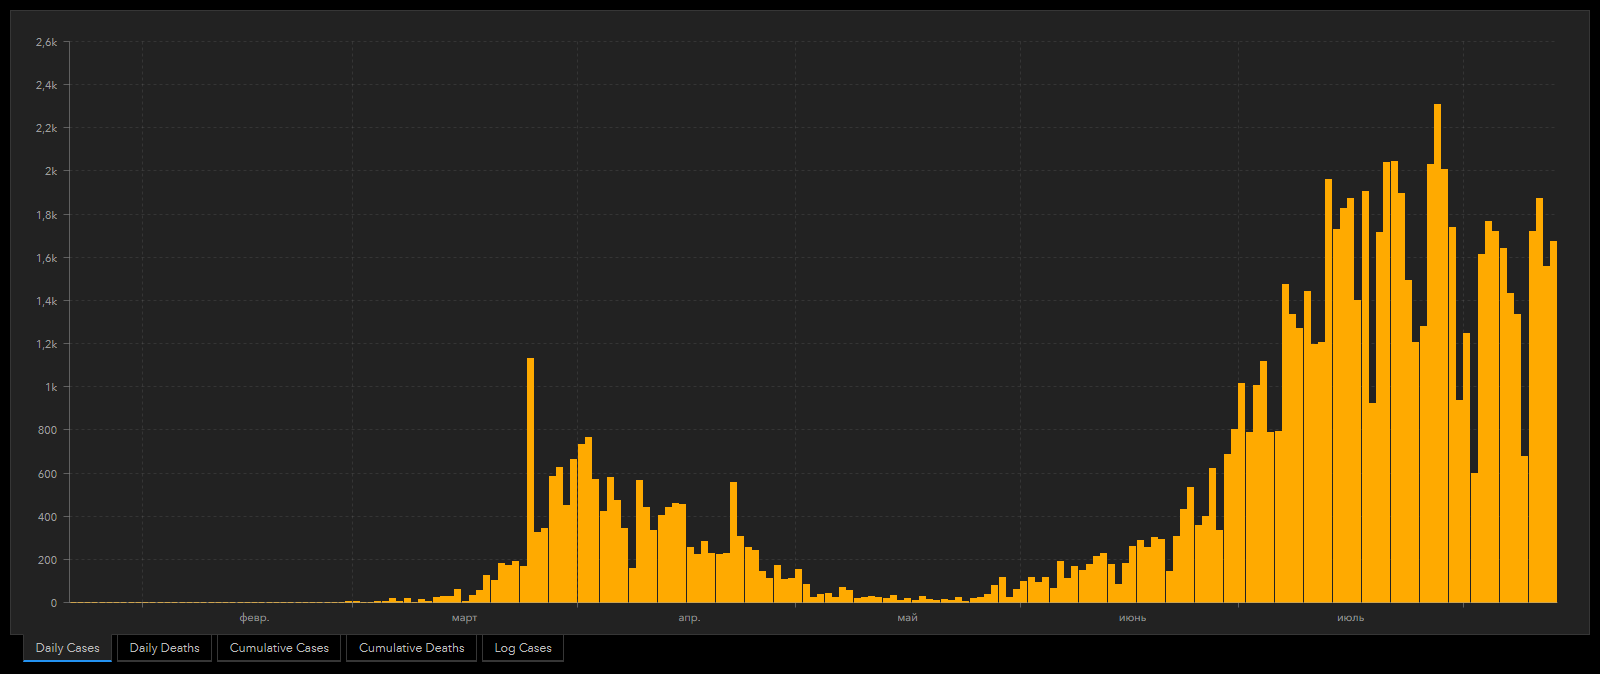Click the '2k' y-axis label
This screenshot has width=1600, height=674.
51,171
